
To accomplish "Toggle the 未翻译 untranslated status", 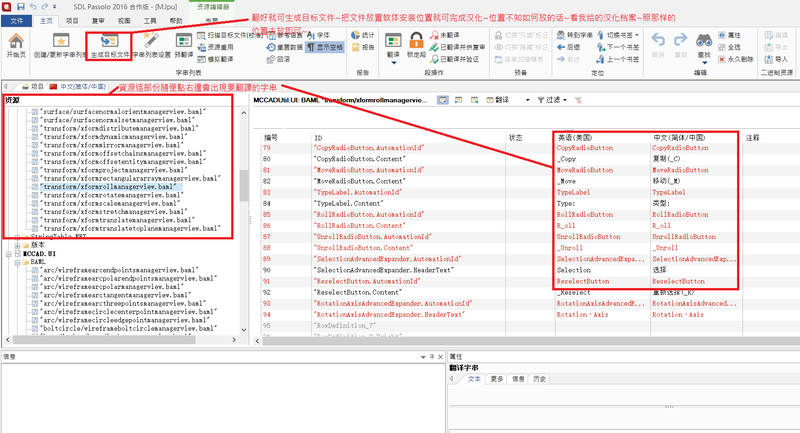I will 448,34.
